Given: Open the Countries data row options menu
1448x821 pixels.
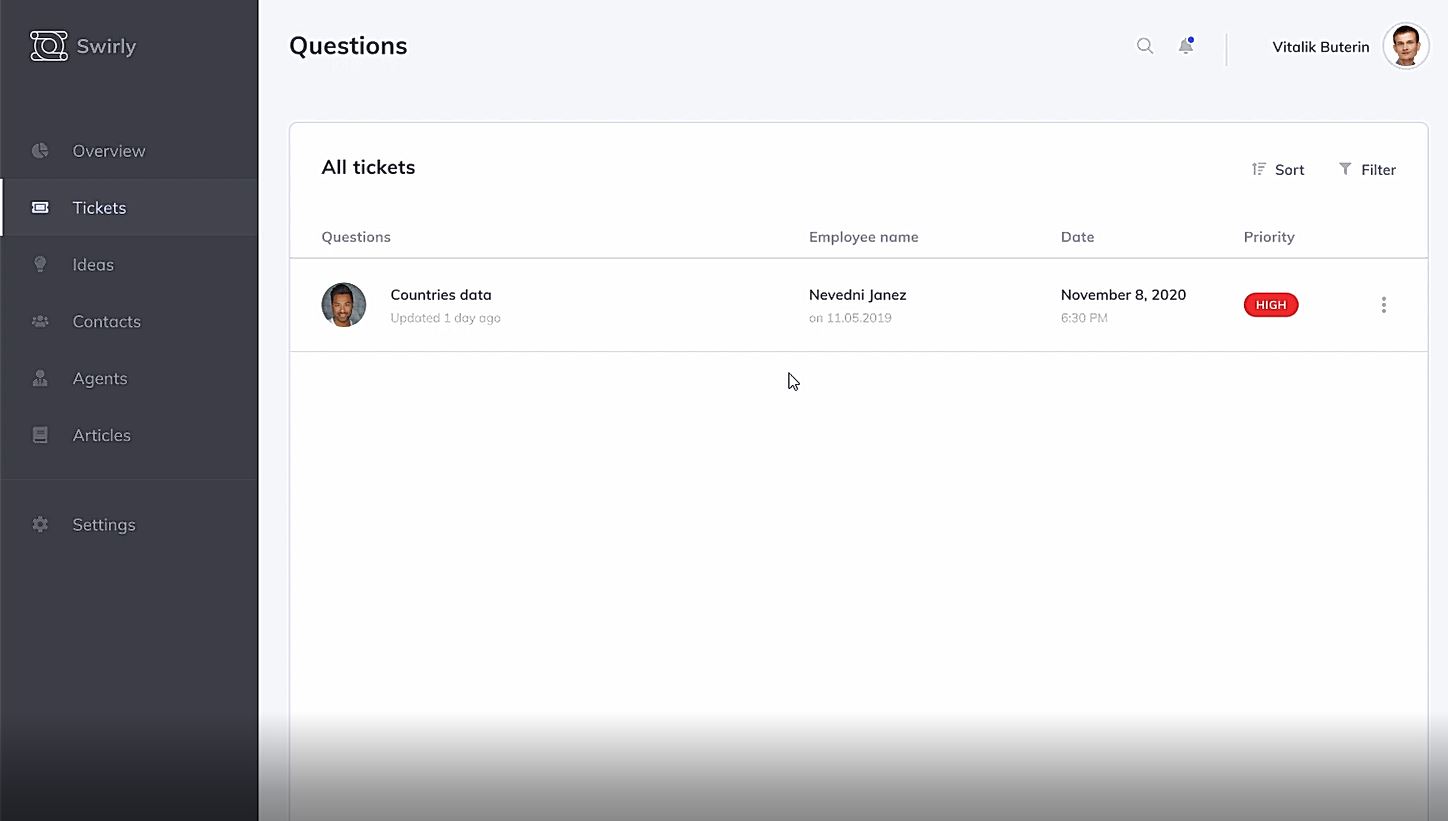Looking at the screenshot, I should (1384, 305).
